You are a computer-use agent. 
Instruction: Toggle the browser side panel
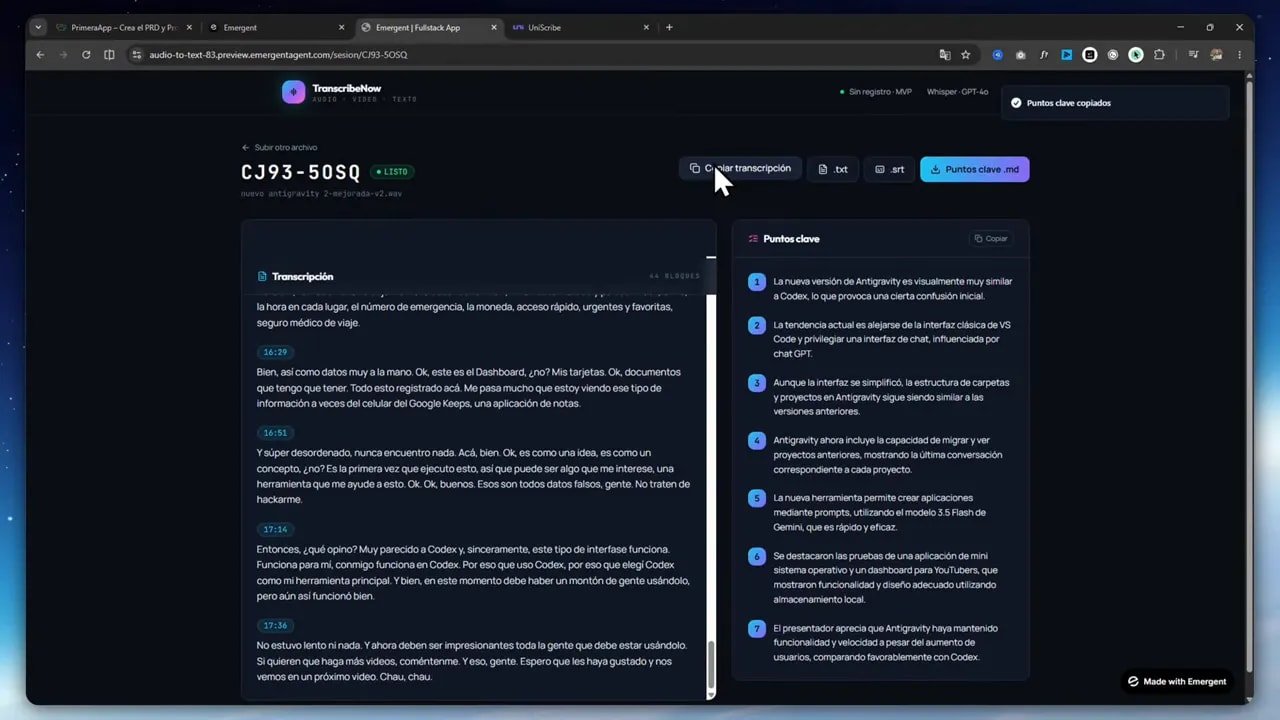109,55
